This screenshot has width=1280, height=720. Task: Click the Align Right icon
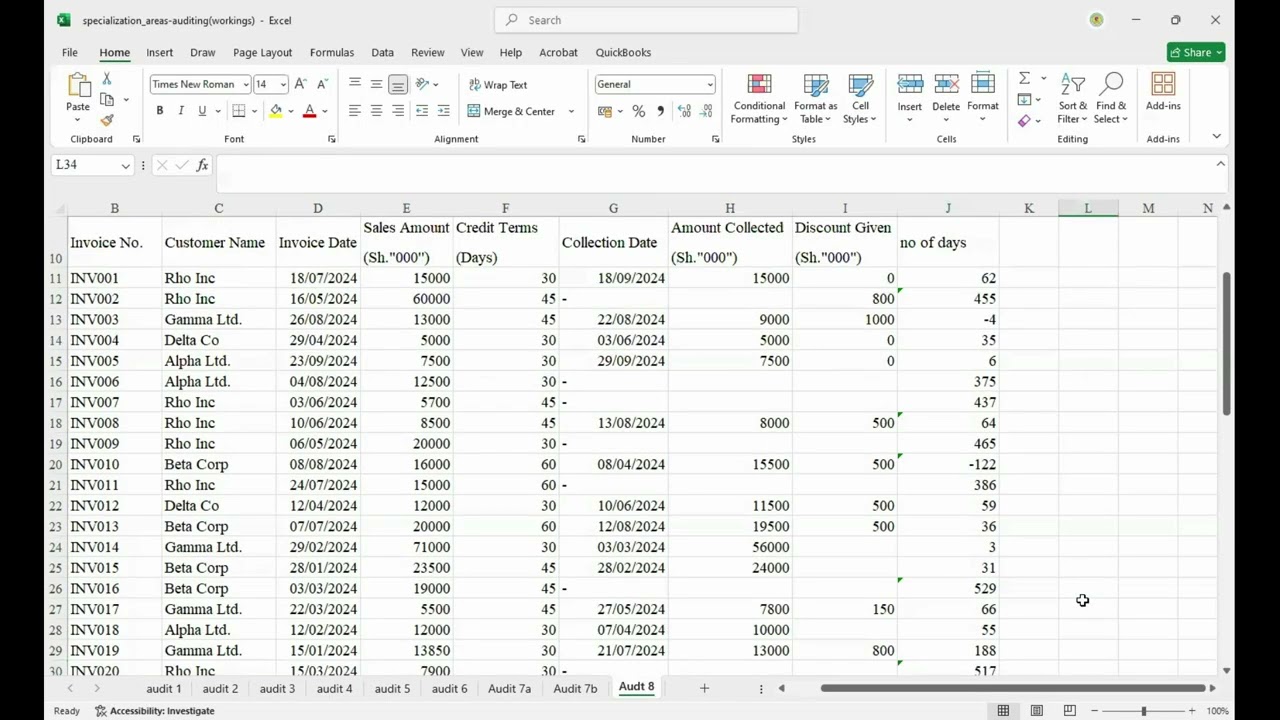coord(398,111)
